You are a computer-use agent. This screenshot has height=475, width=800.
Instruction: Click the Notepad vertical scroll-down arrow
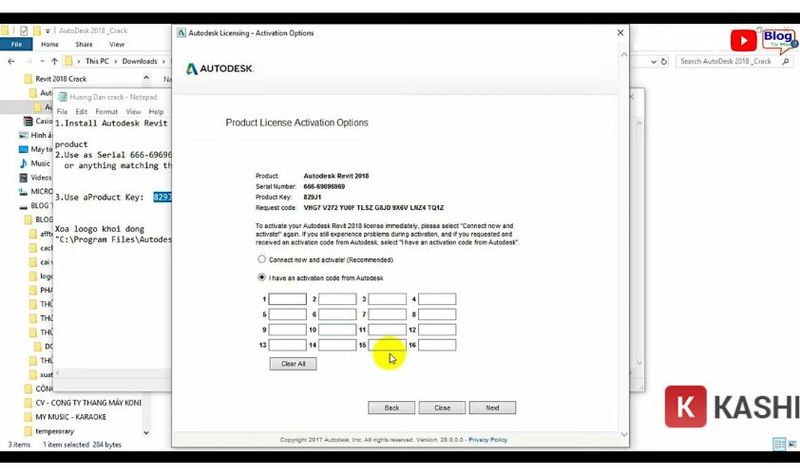point(639,363)
